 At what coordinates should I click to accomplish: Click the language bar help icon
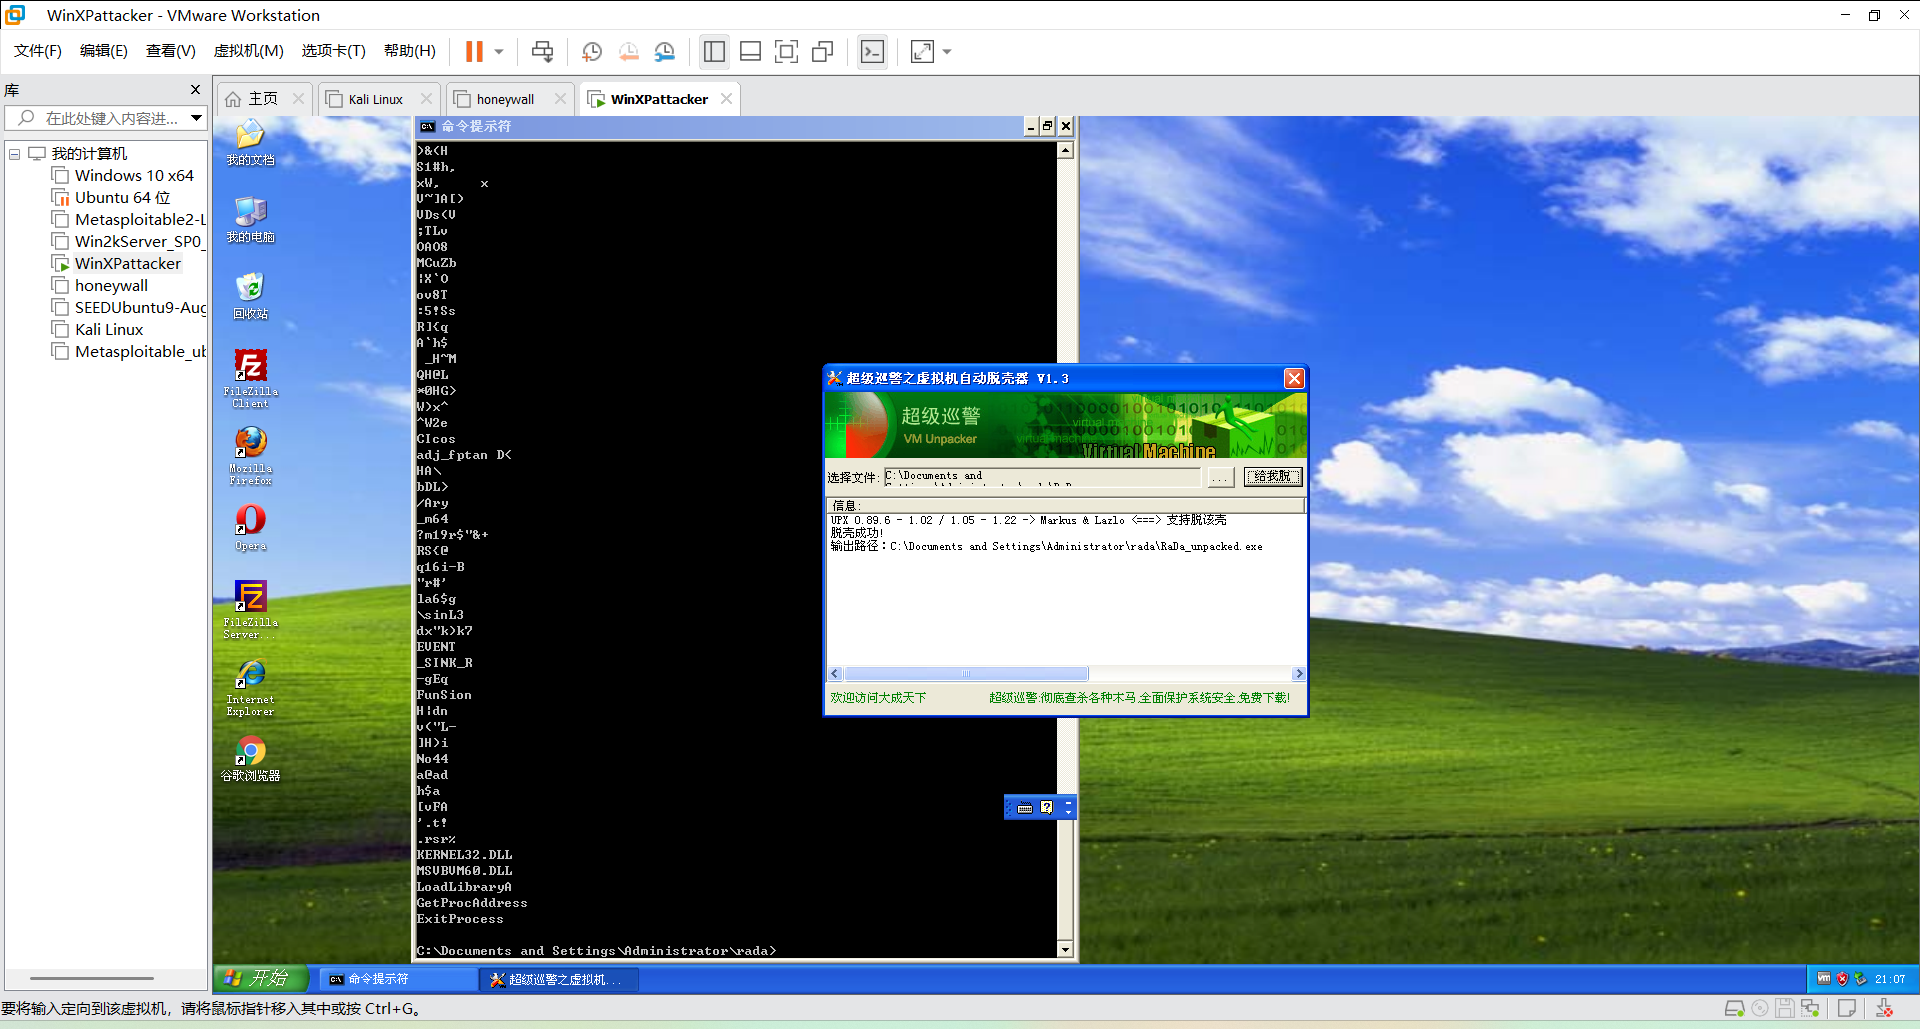pyautogui.click(x=1047, y=808)
